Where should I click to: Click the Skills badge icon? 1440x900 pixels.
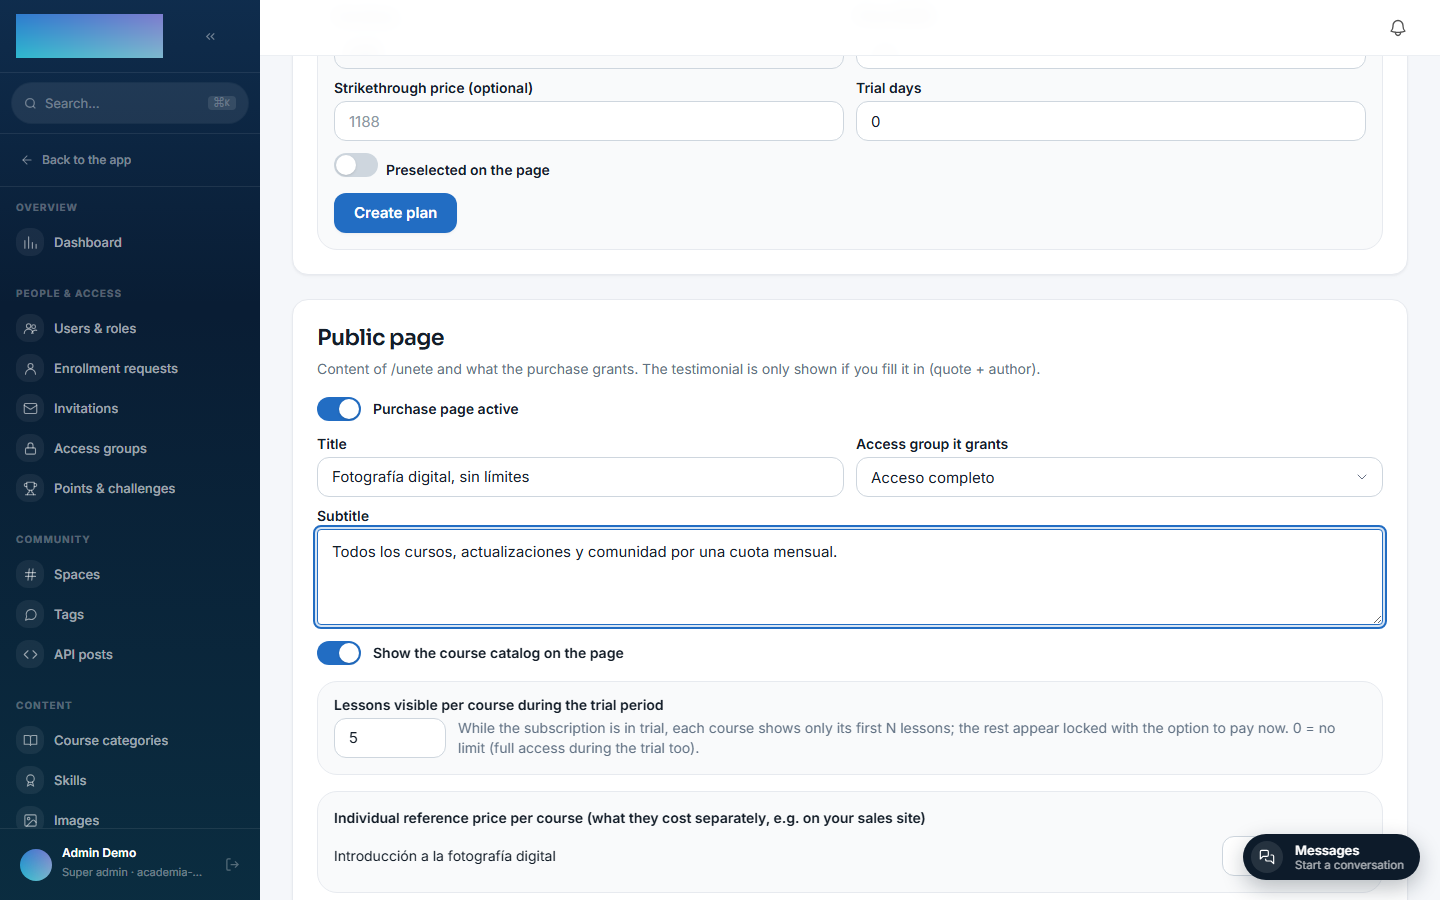tap(31, 780)
